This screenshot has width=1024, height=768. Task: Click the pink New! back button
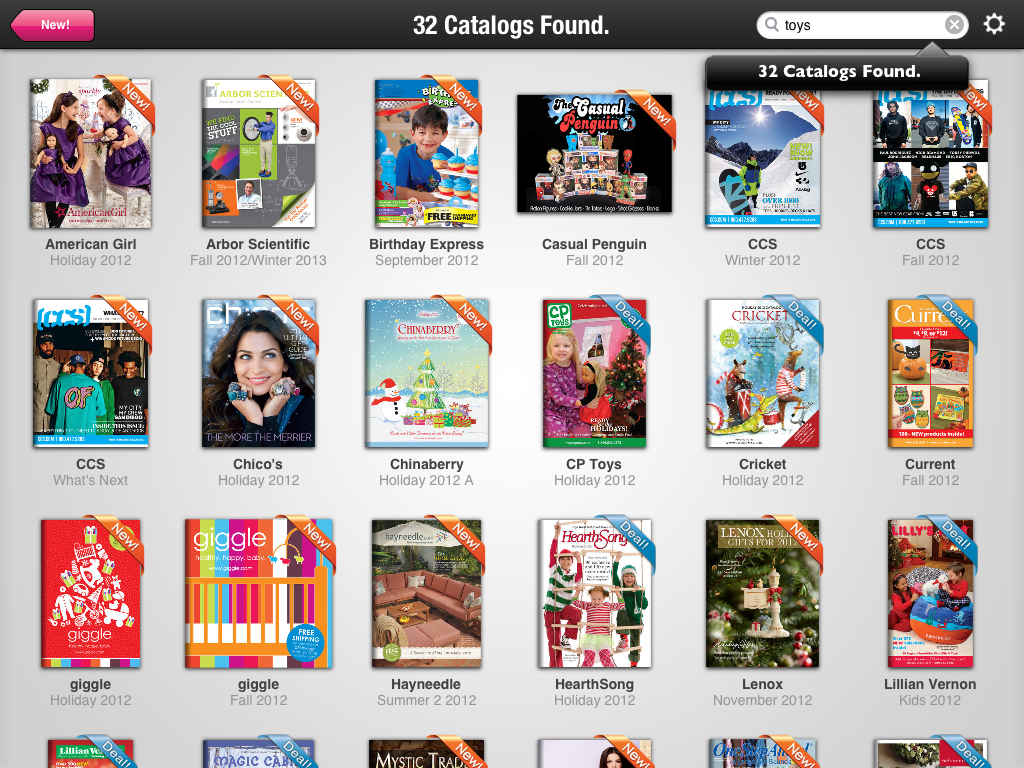tap(53, 25)
